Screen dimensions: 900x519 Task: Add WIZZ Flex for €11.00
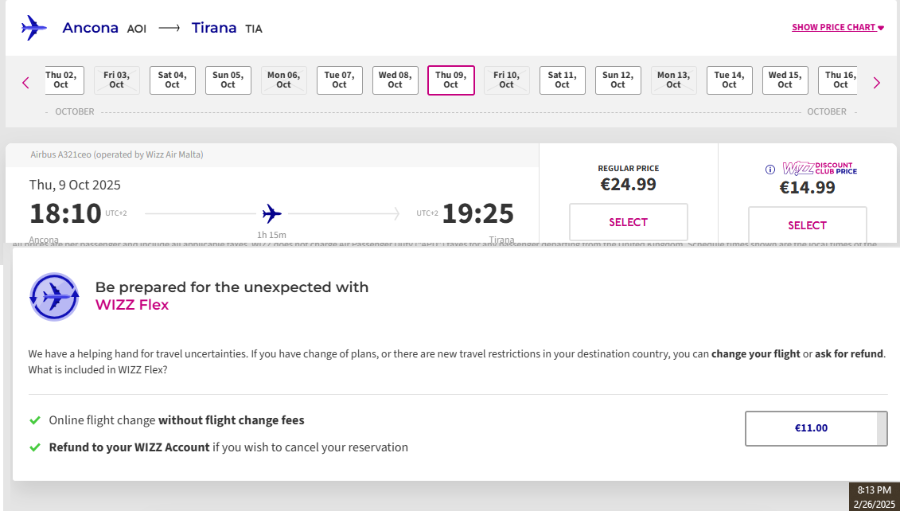point(816,428)
